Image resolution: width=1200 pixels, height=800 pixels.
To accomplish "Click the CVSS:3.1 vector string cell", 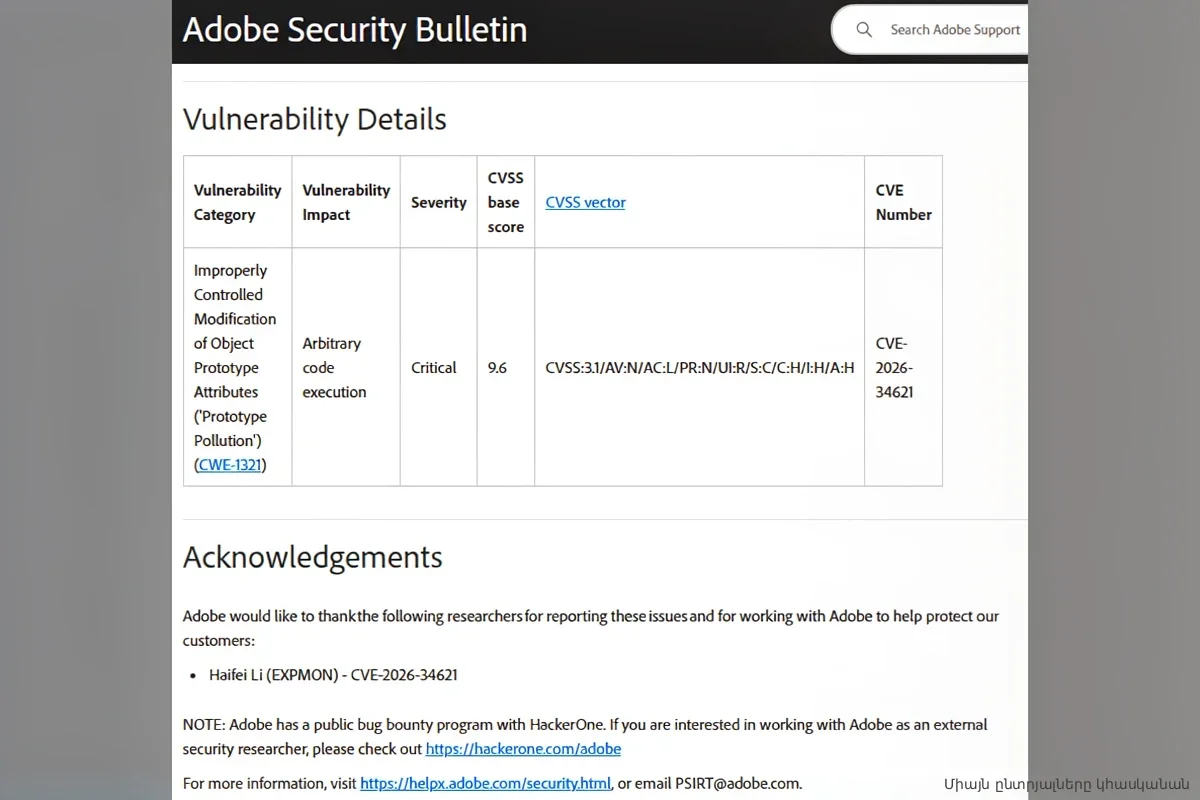I will point(699,368).
